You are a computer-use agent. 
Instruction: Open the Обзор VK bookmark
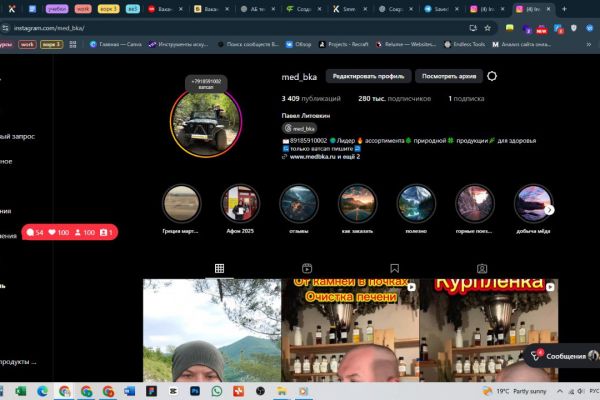[299, 44]
